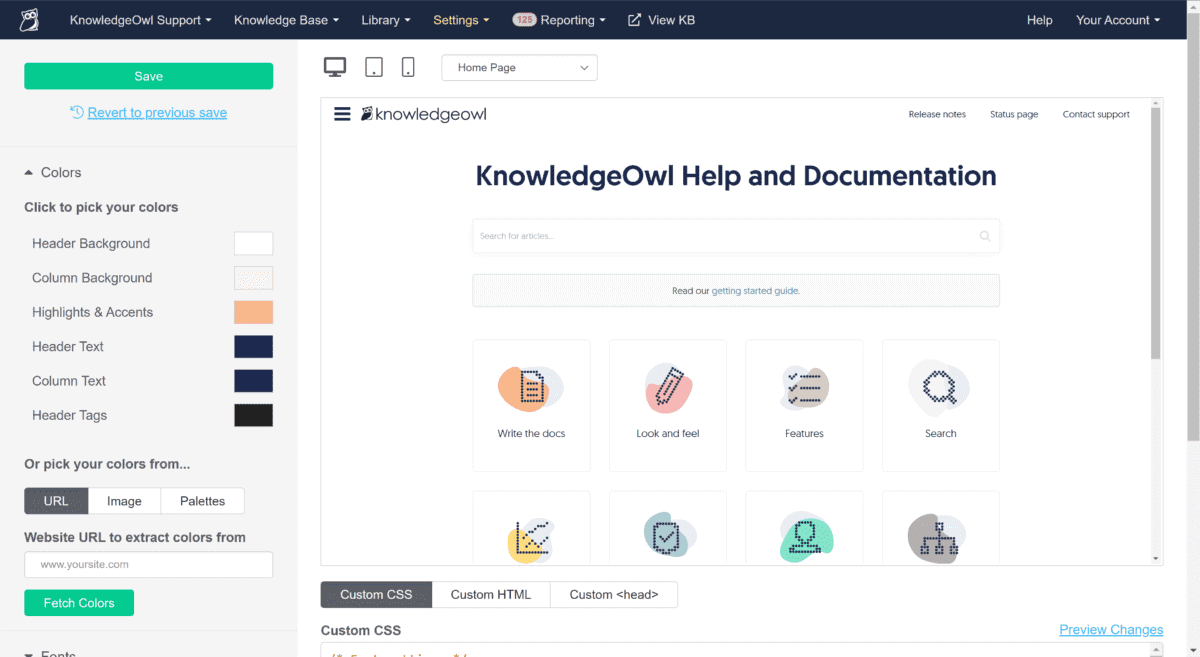This screenshot has height=657, width=1200.
Task: Switch to the mobile phone preview icon
Action: click(408, 67)
